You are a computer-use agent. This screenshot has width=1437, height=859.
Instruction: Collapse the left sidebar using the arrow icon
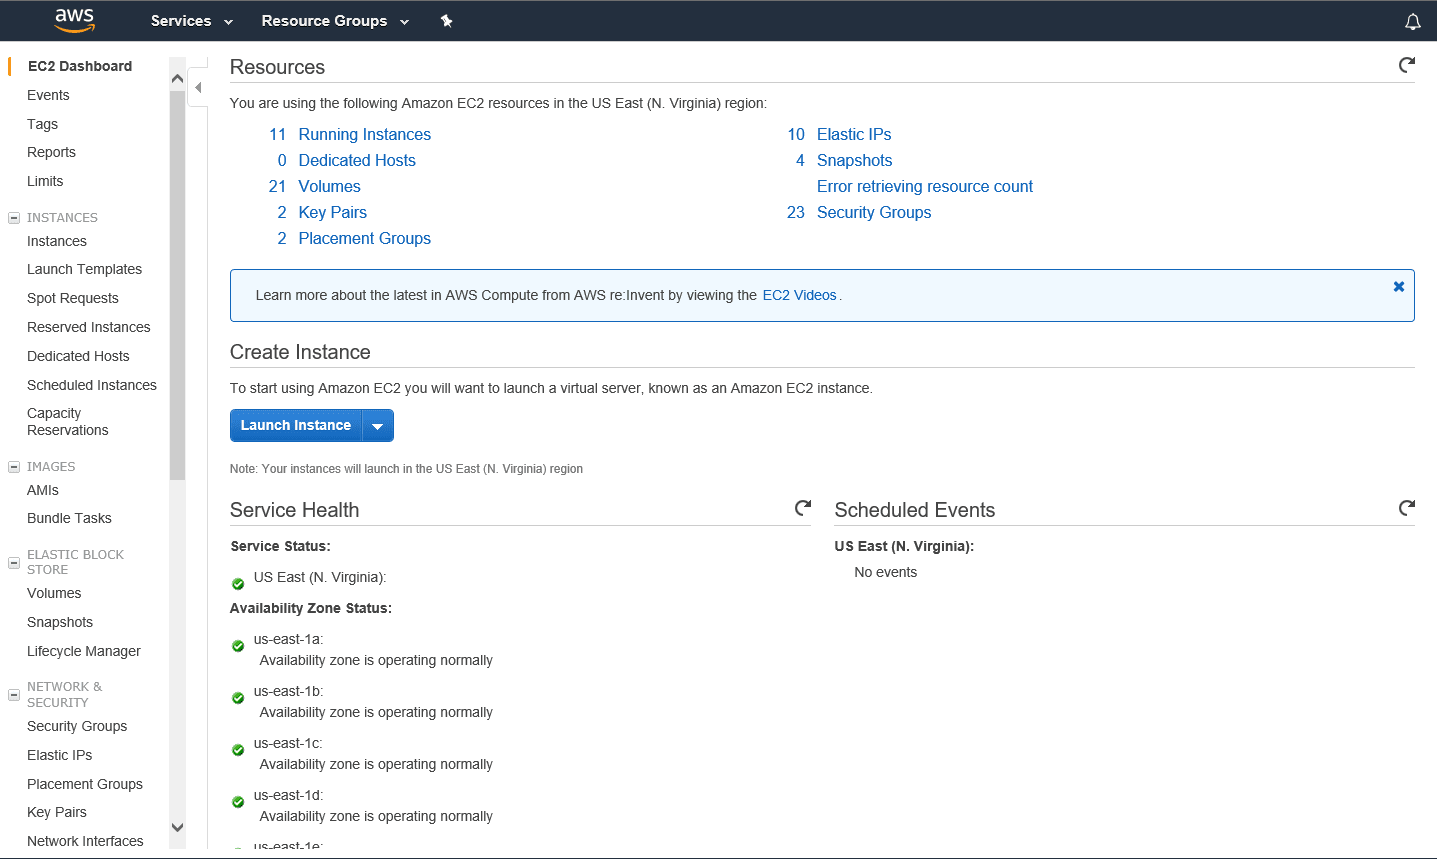(x=197, y=87)
